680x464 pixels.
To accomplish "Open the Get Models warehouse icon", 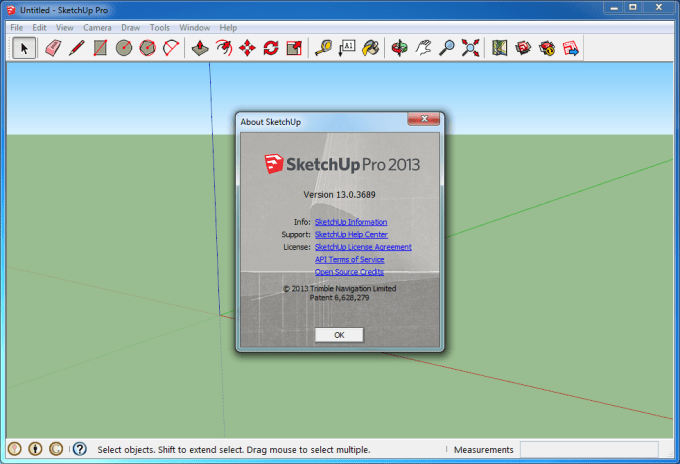I will pos(523,48).
